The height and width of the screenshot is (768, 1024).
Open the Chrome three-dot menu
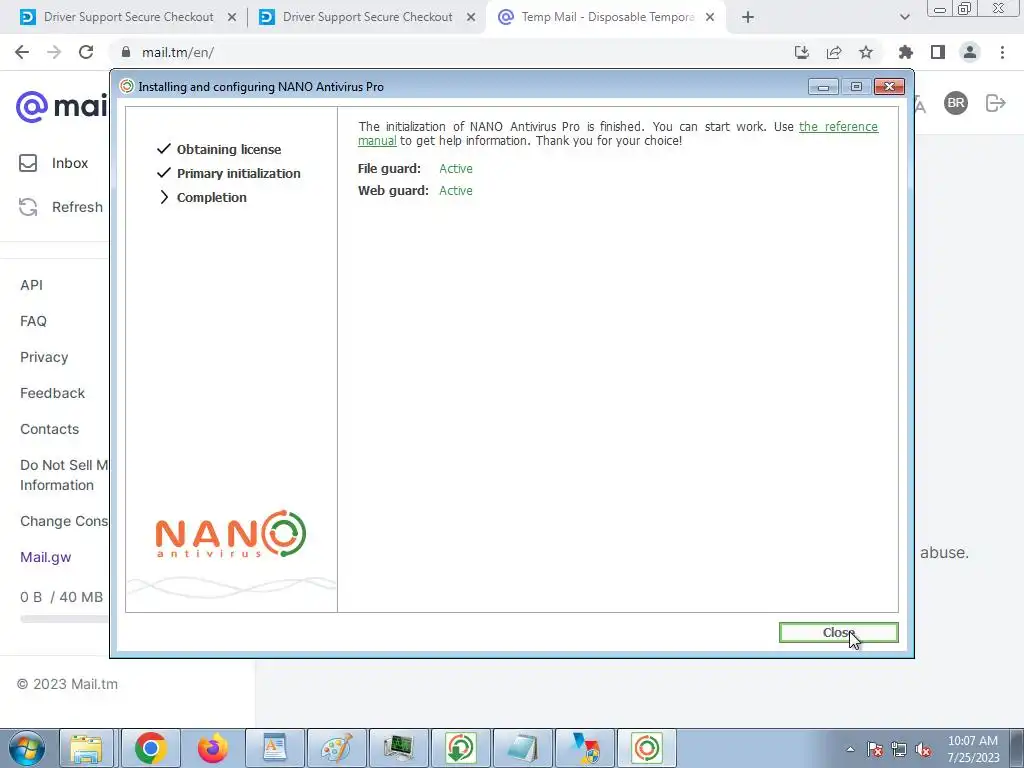click(x=1002, y=52)
